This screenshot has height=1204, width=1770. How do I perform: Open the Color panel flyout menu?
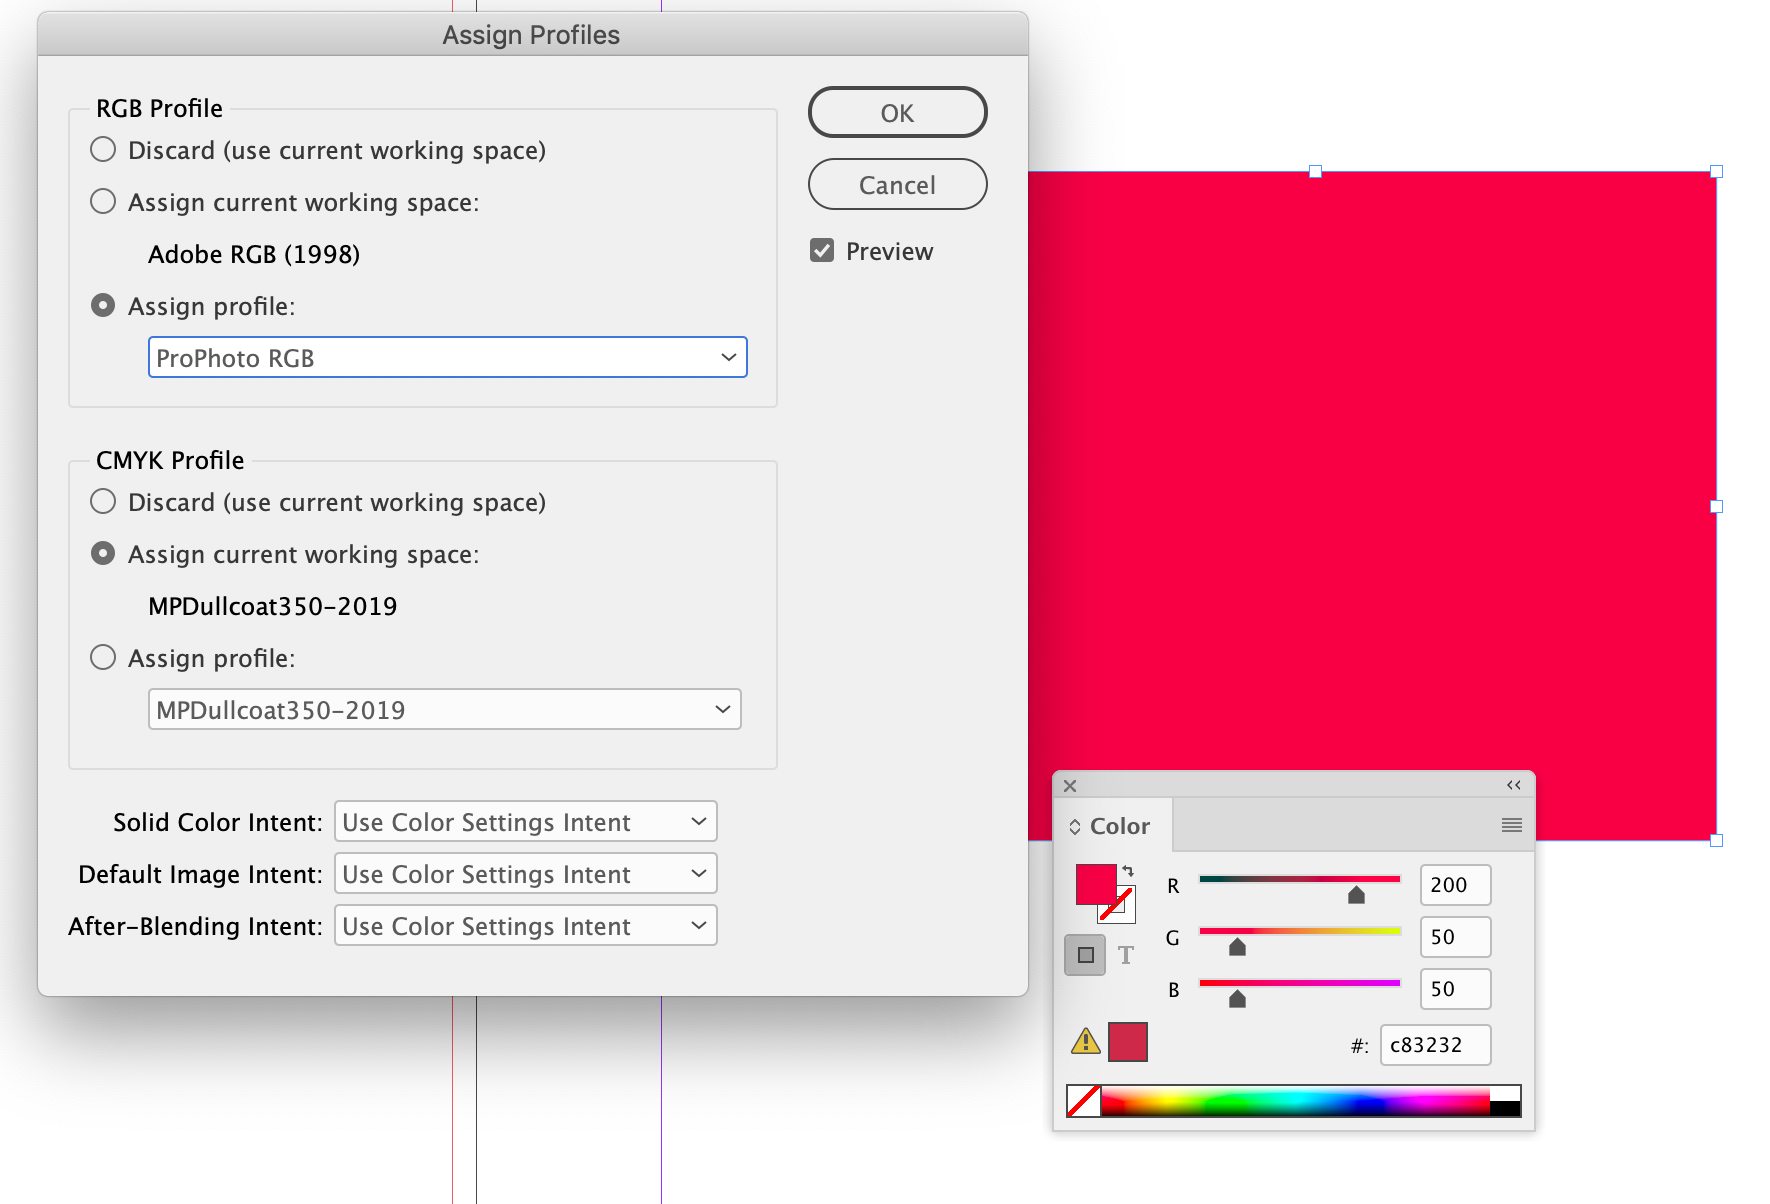tap(1510, 824)
